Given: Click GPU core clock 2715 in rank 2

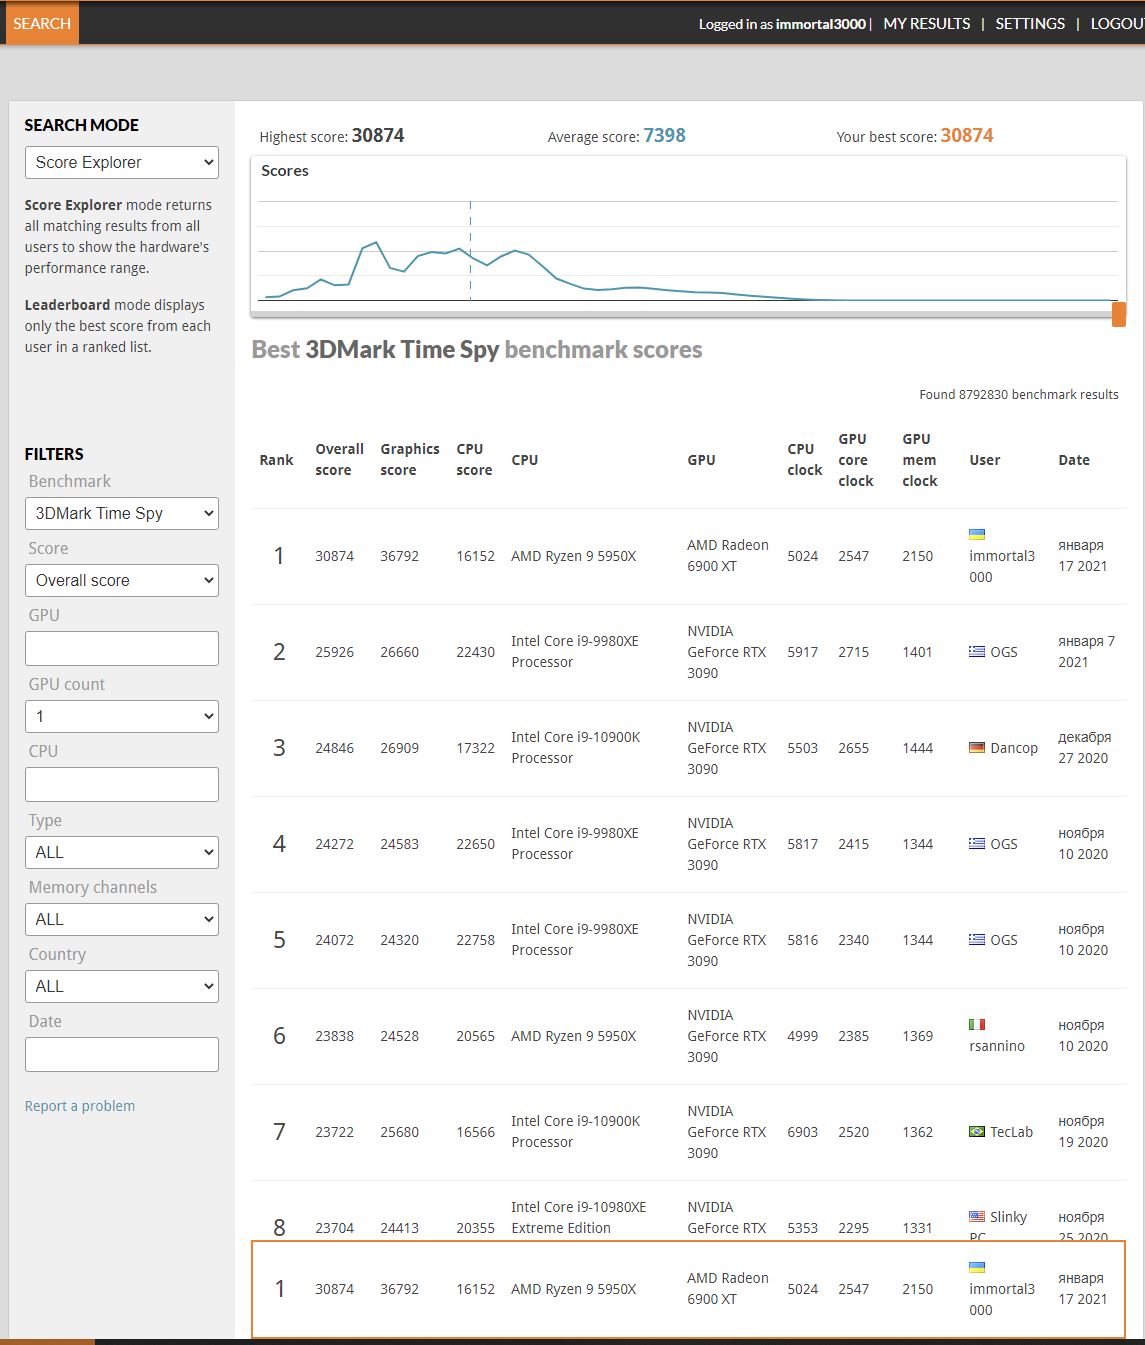Looking at the screenshot, I should pos(853,652).
